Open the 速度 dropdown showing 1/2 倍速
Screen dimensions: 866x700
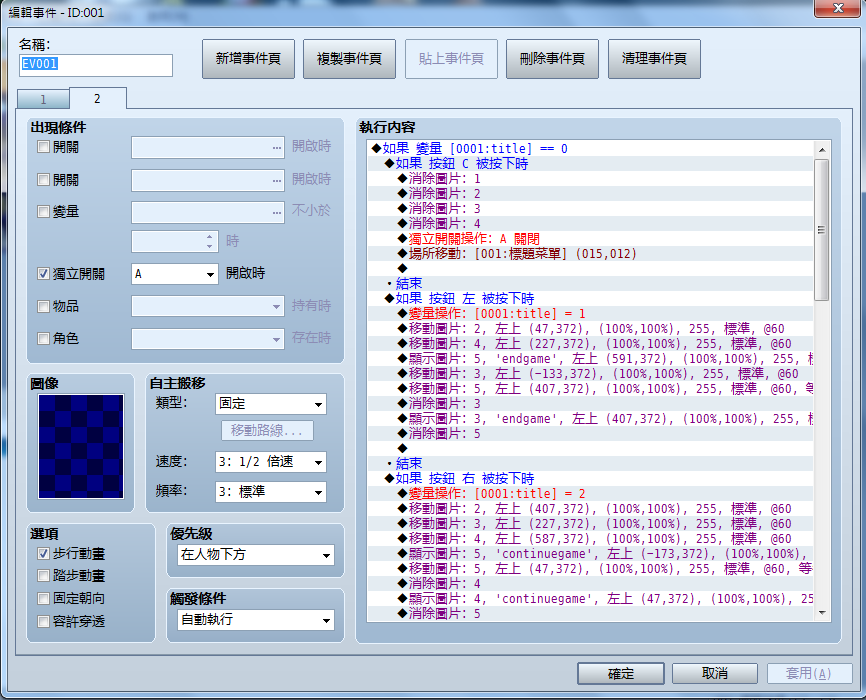pyautogui.click(x=271, y=462)
